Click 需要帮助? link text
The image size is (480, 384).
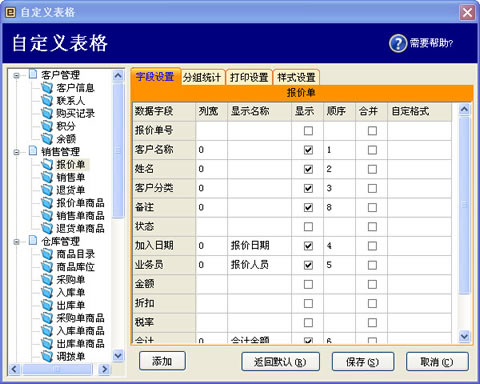[431, 43]
